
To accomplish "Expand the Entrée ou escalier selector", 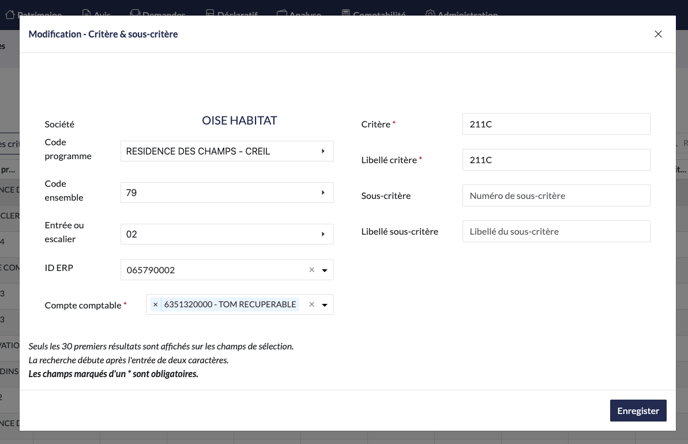I will click(227, 234).
